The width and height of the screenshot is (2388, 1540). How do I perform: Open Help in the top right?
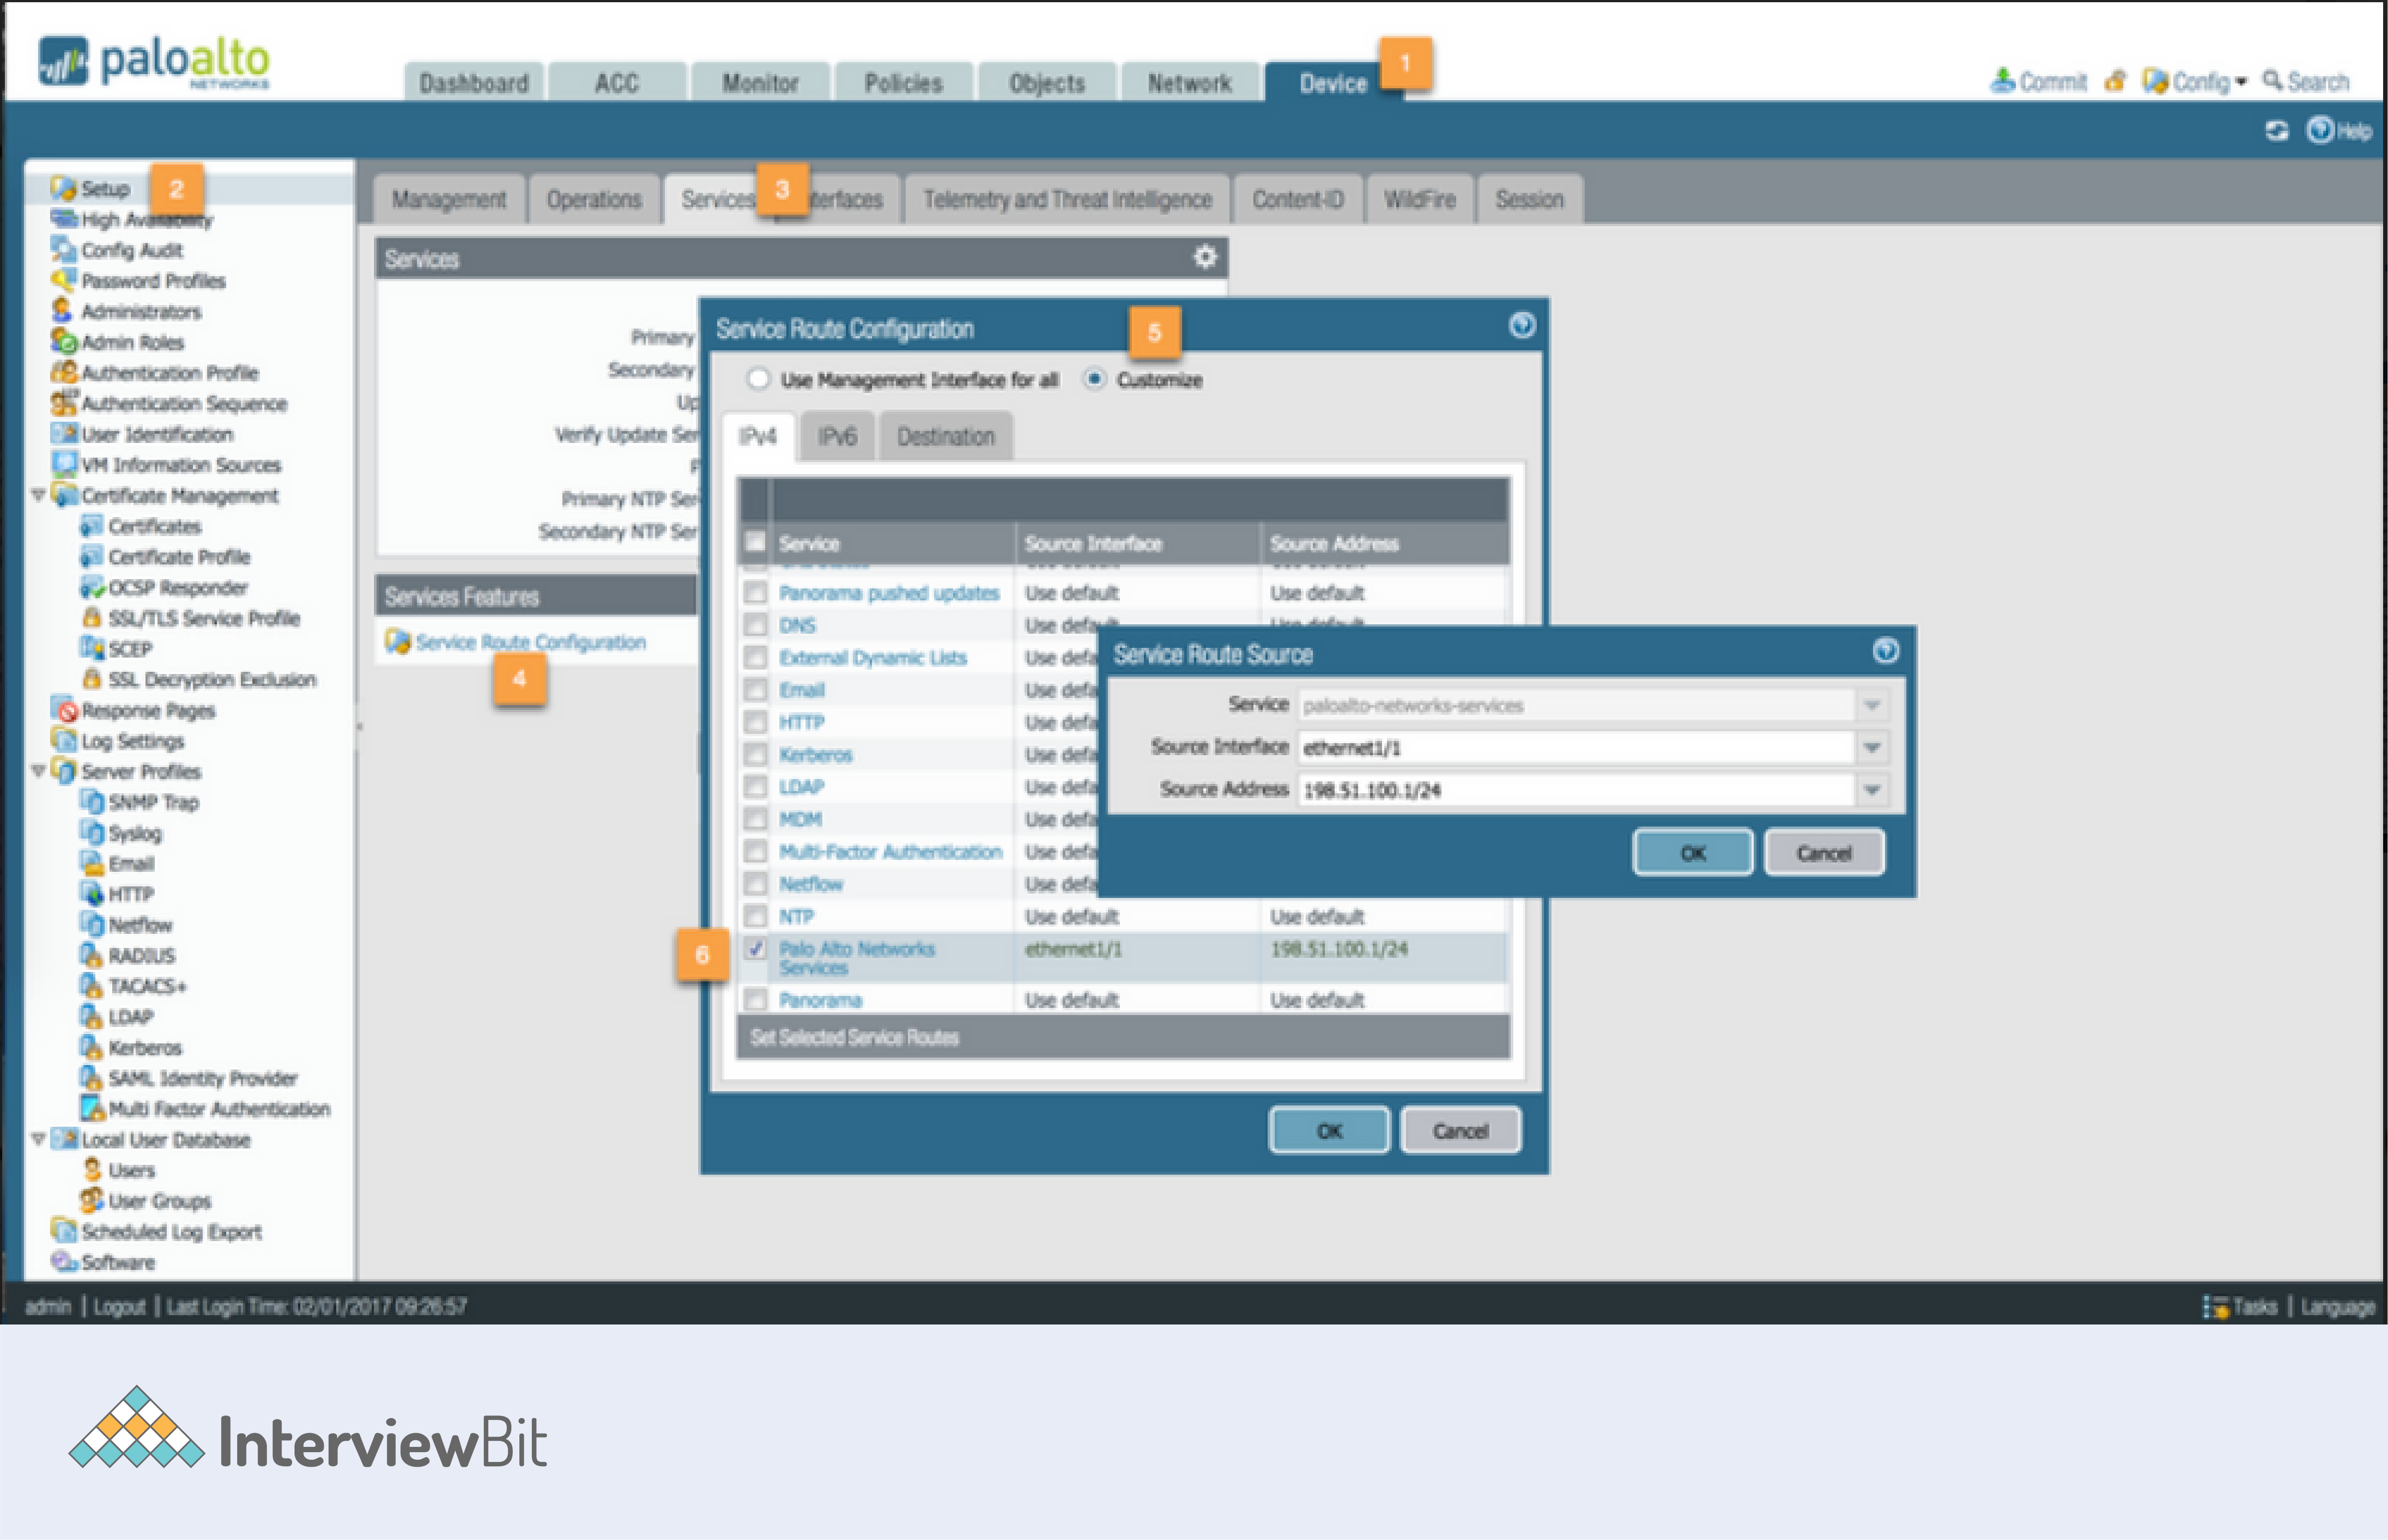tap(2339, 131)
